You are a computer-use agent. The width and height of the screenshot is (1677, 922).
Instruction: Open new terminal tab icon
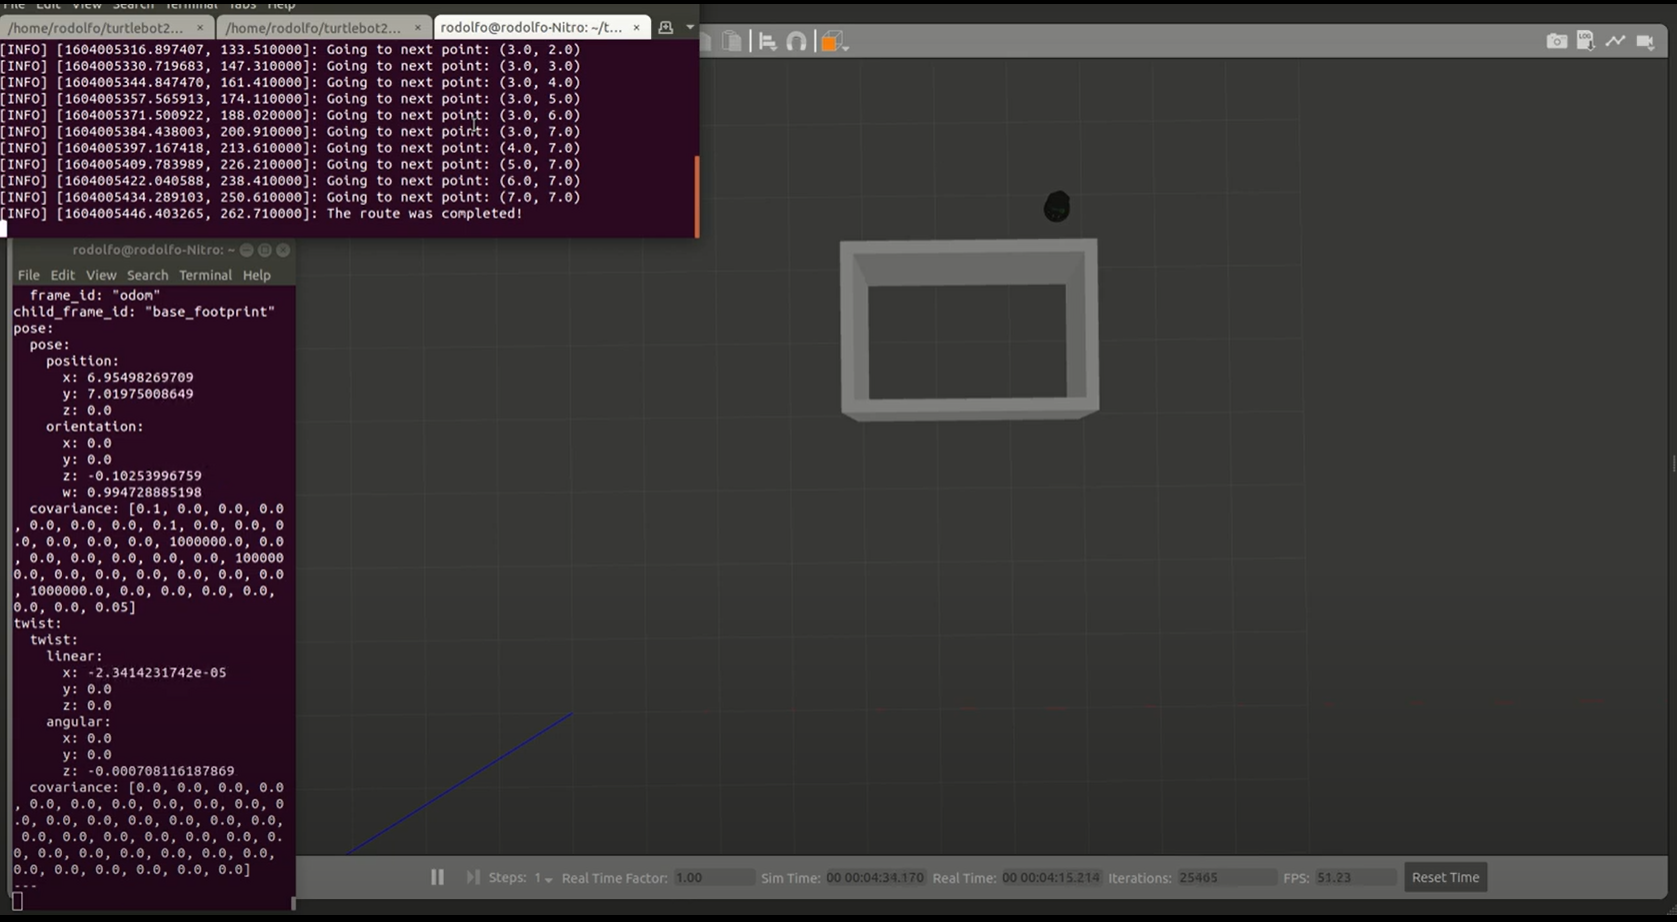tap(665, 27)
